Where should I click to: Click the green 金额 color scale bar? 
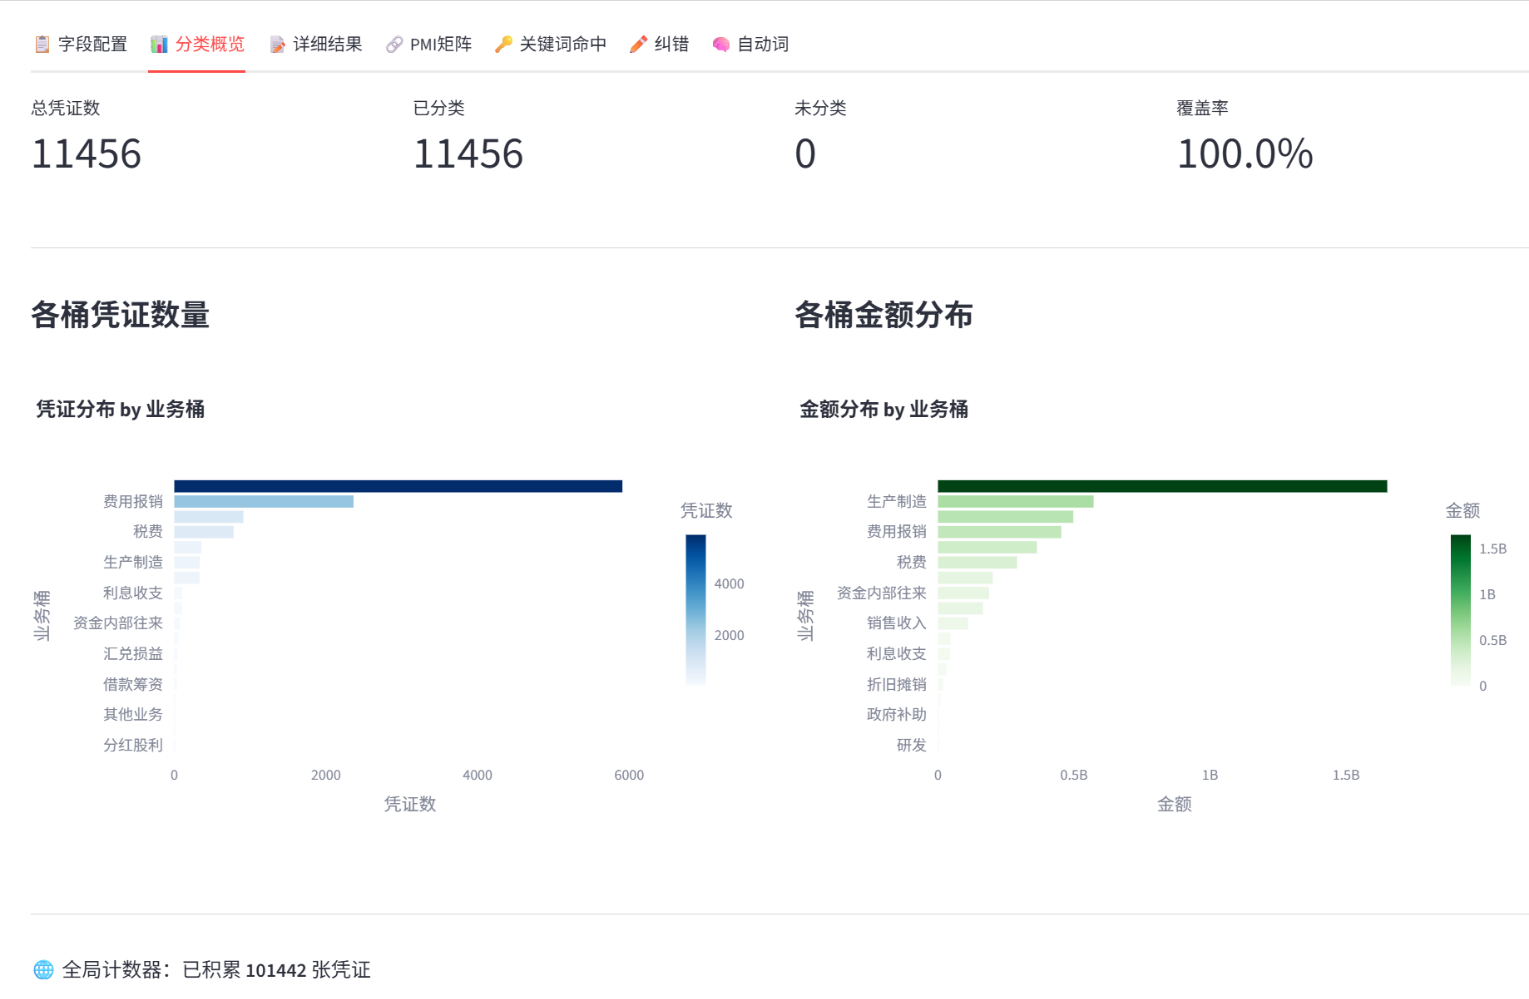tap(1461, 610)
